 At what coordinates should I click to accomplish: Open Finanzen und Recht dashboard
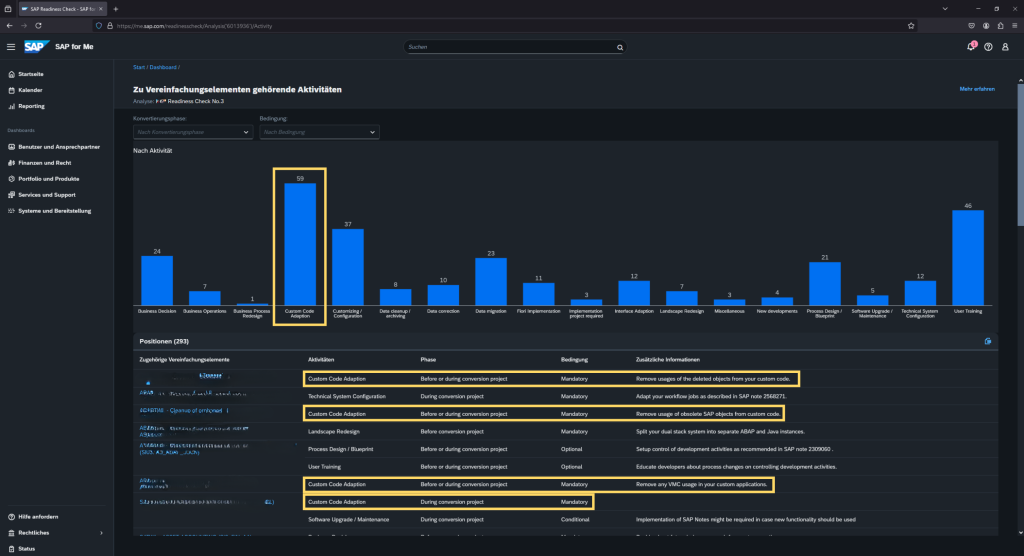[44, 163]
